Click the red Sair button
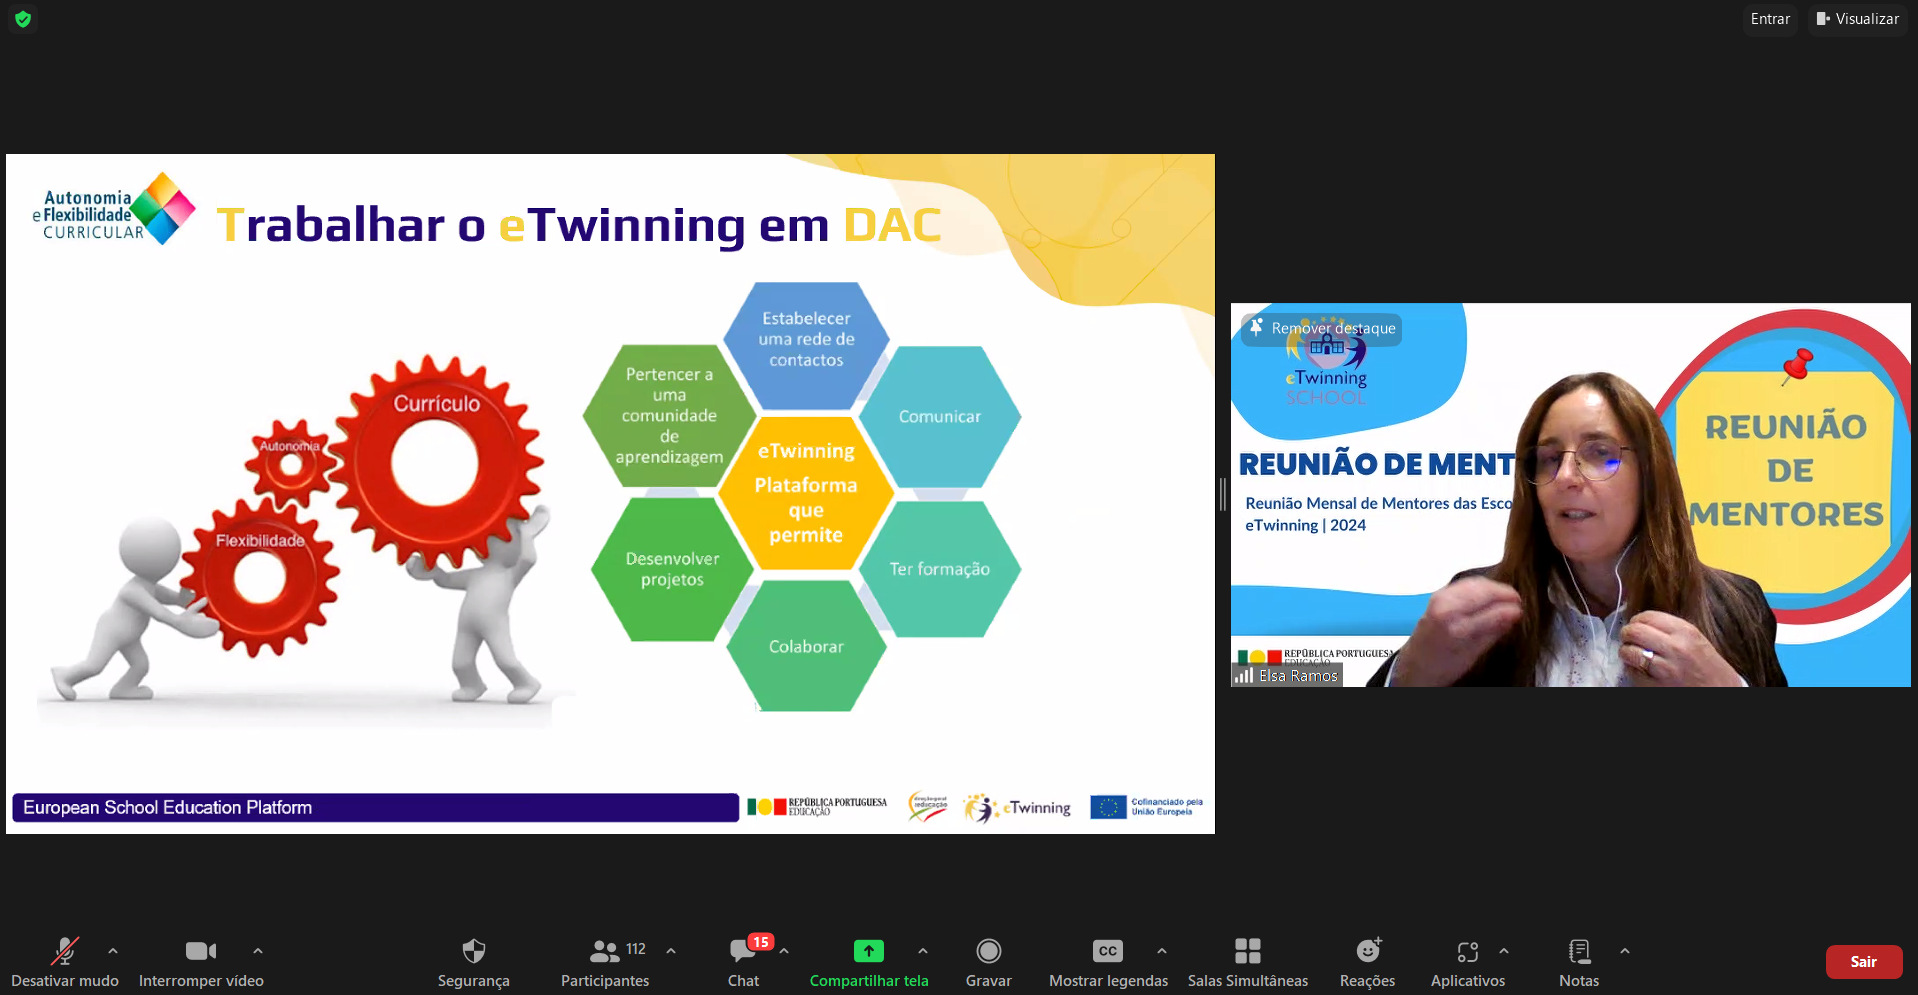Screen dimensions: 1918x995 [1864, 962]
